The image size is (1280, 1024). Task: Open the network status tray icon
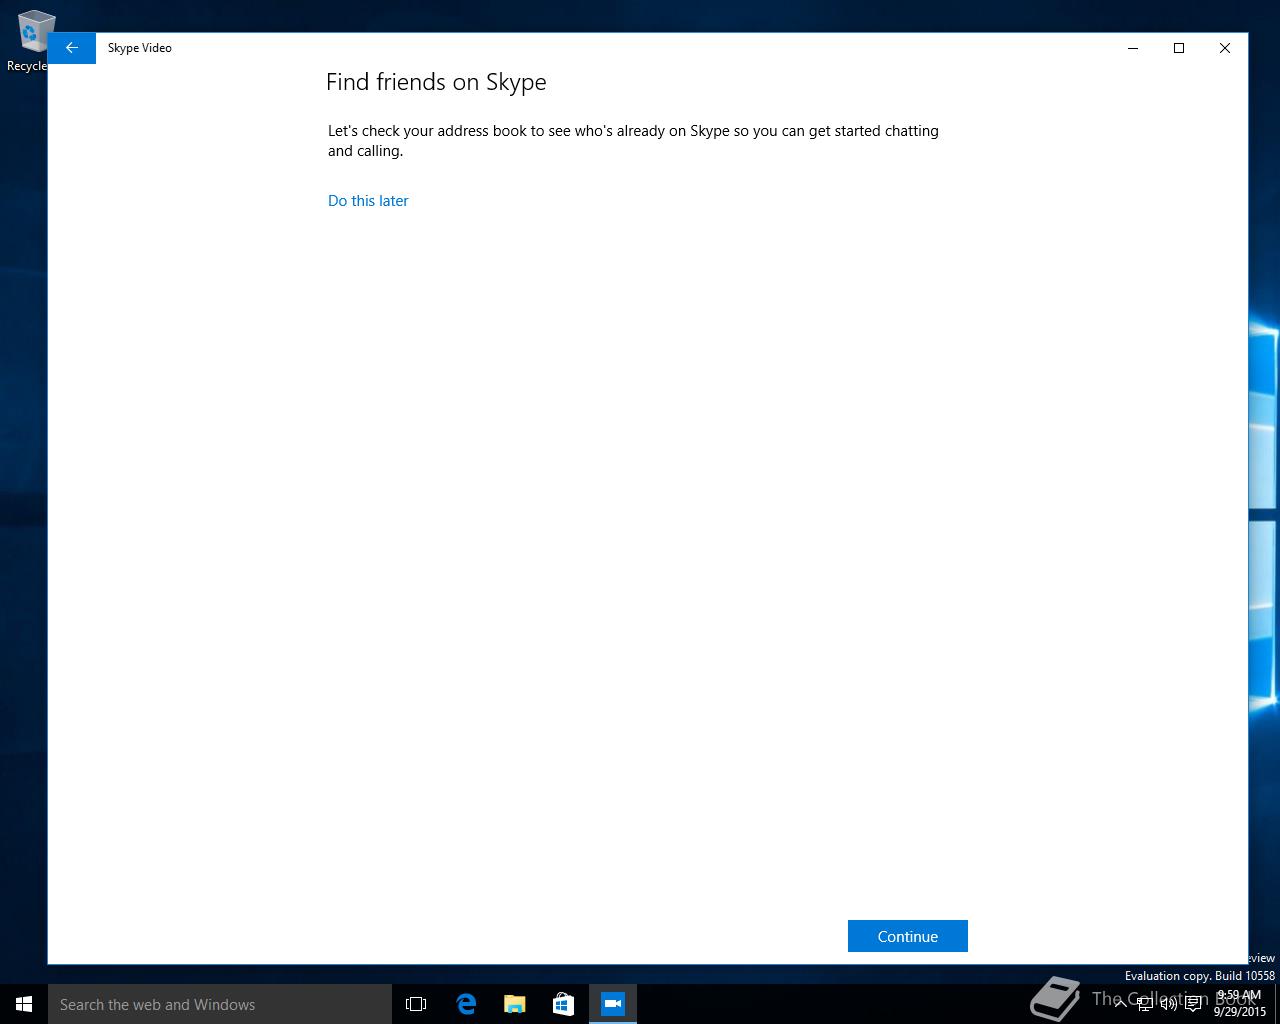tap(1145, 1004)
